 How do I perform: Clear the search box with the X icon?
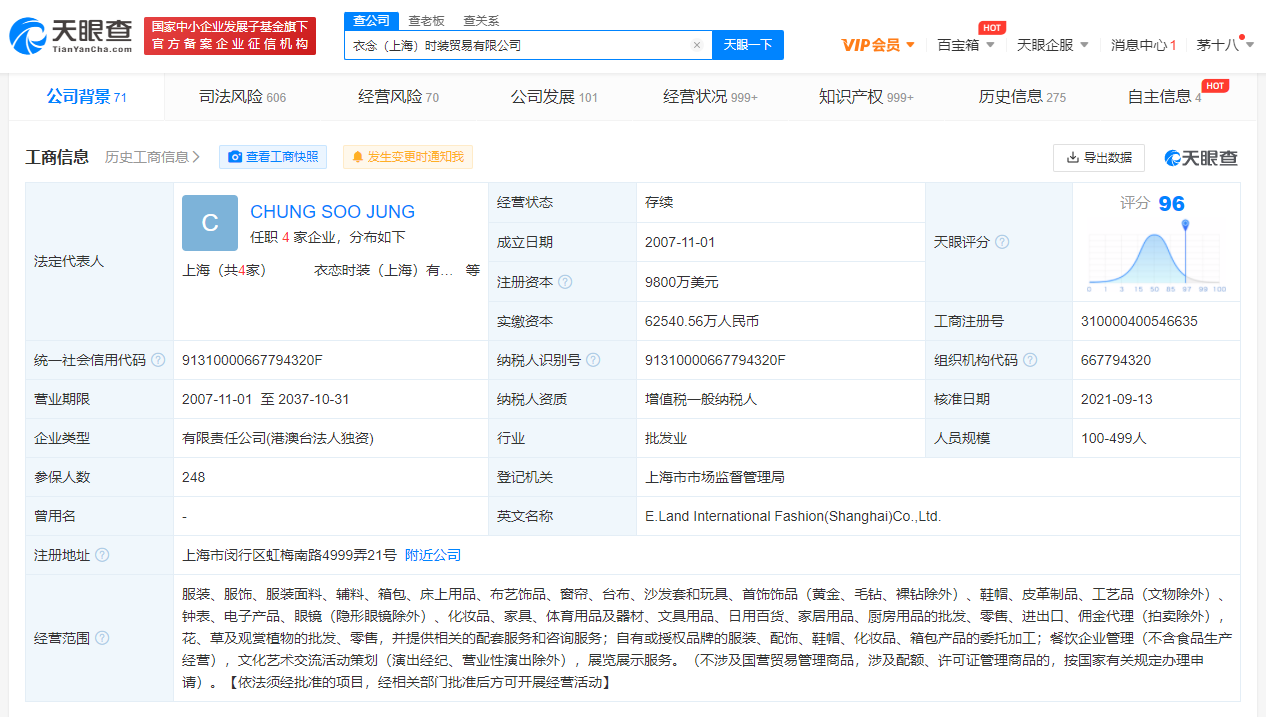697,45
